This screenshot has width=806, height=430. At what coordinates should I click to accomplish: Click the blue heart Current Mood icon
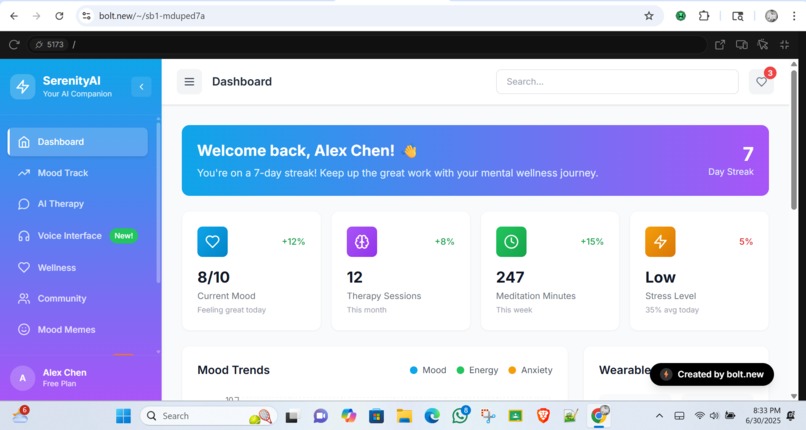212,241
